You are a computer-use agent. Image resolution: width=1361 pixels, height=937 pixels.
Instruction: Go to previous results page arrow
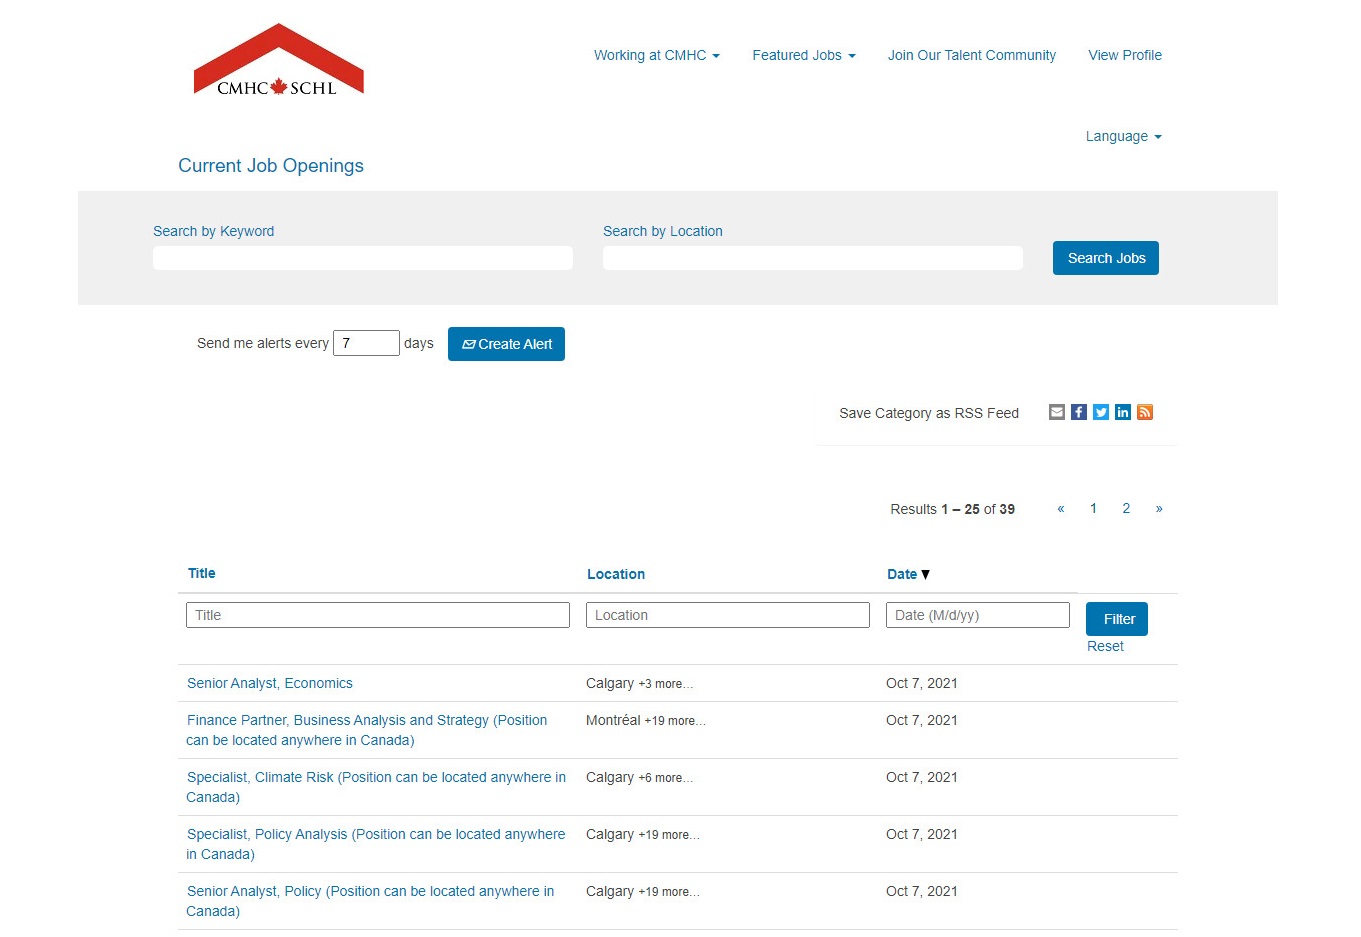pyautogui.click(x=1061, y=508)
